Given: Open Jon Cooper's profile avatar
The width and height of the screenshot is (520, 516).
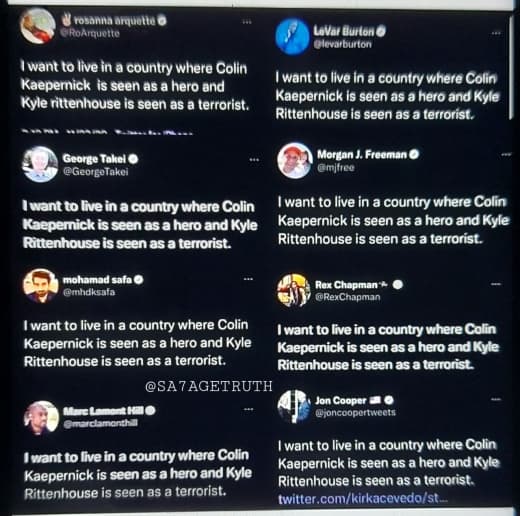Looking at the screenshot, I should coord(294,406).
